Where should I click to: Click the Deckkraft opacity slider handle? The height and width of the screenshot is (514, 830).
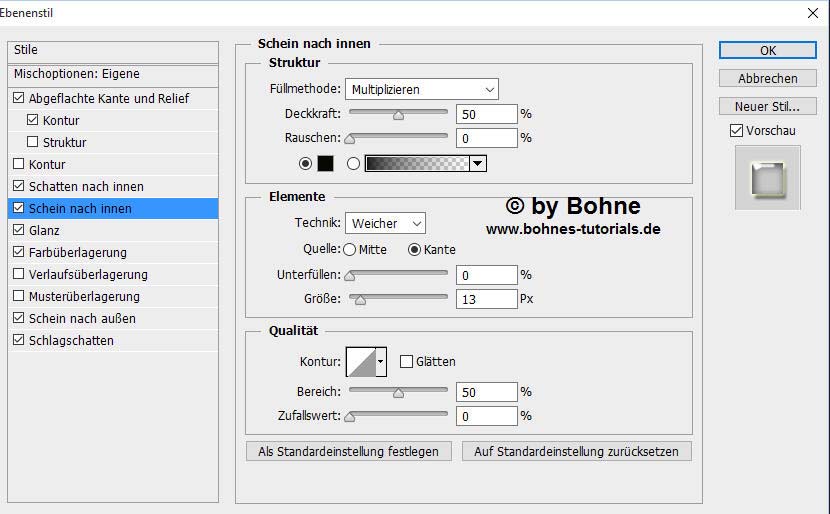click(x=398, y=115)
